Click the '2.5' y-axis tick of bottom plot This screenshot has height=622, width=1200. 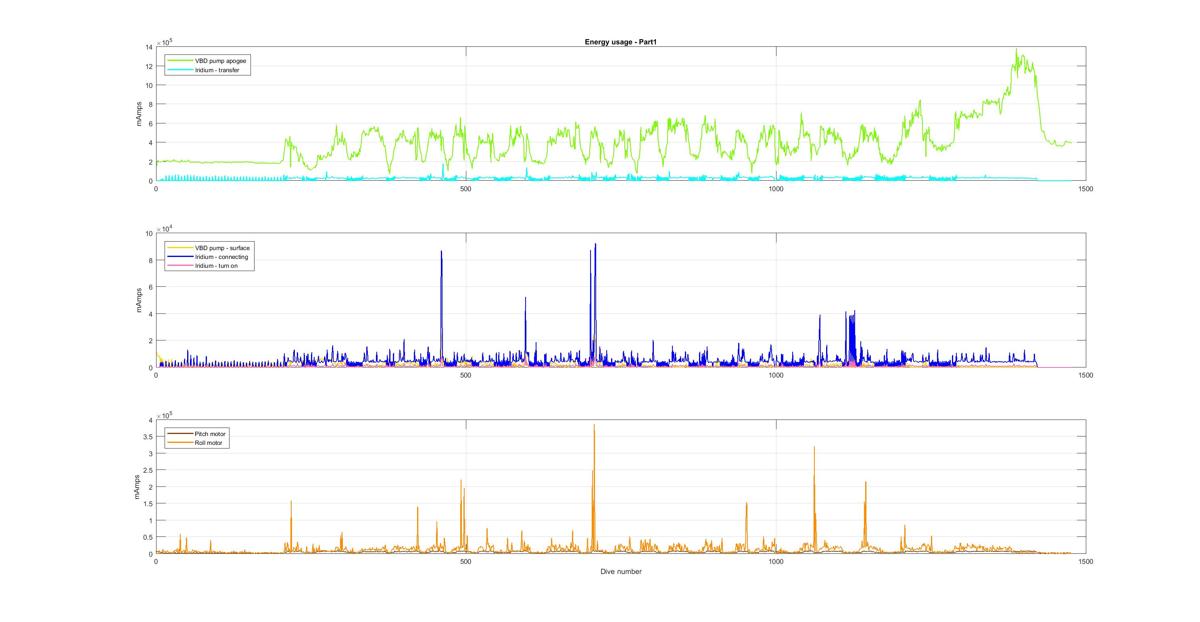coord(147,470)
